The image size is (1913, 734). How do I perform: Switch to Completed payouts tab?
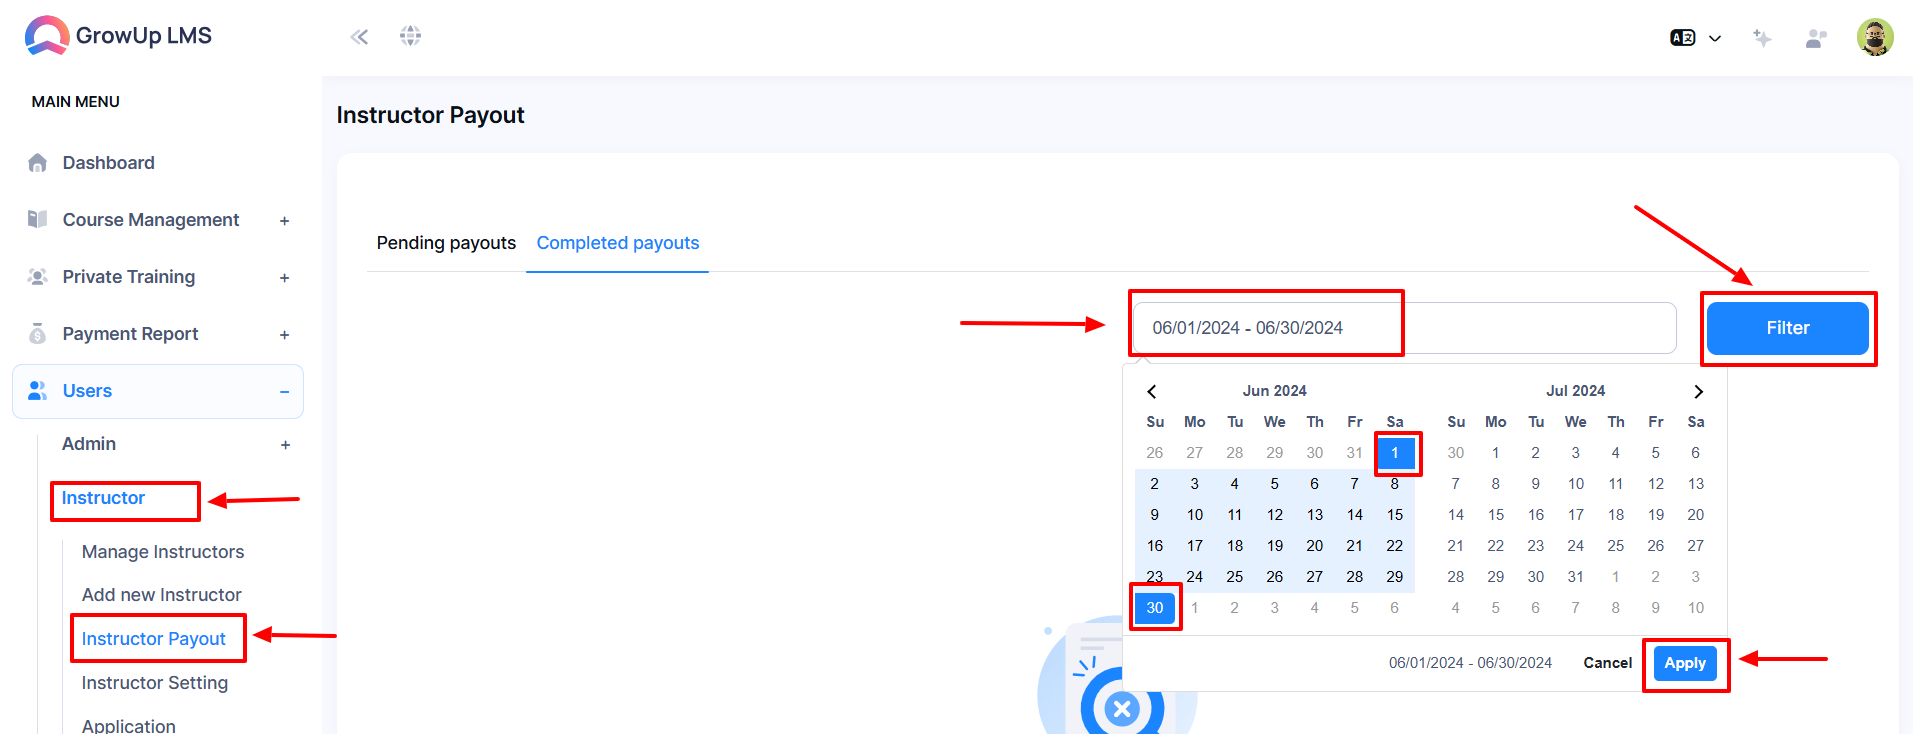618,243
